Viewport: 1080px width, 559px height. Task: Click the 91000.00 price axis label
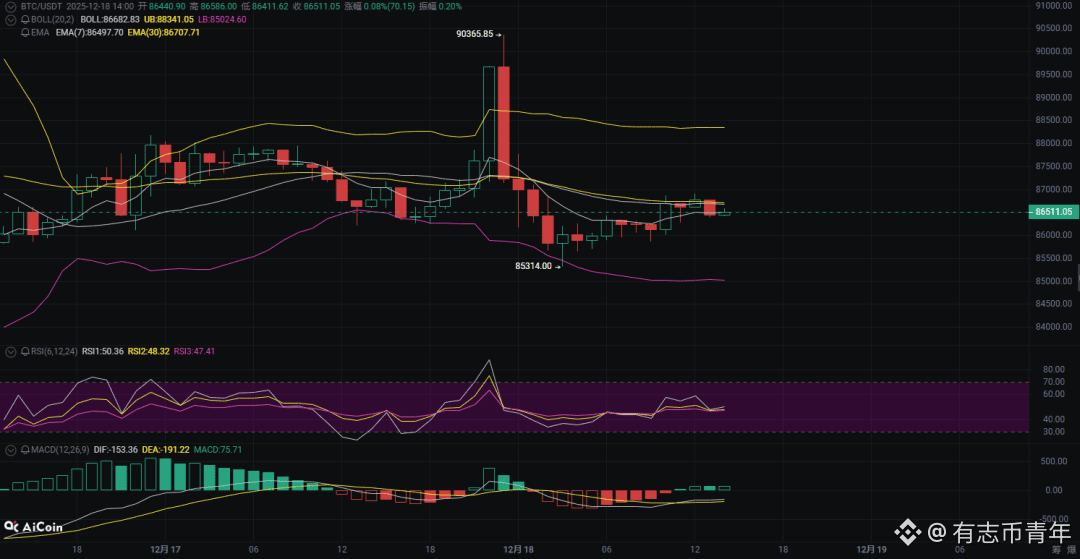(1055, 6)
